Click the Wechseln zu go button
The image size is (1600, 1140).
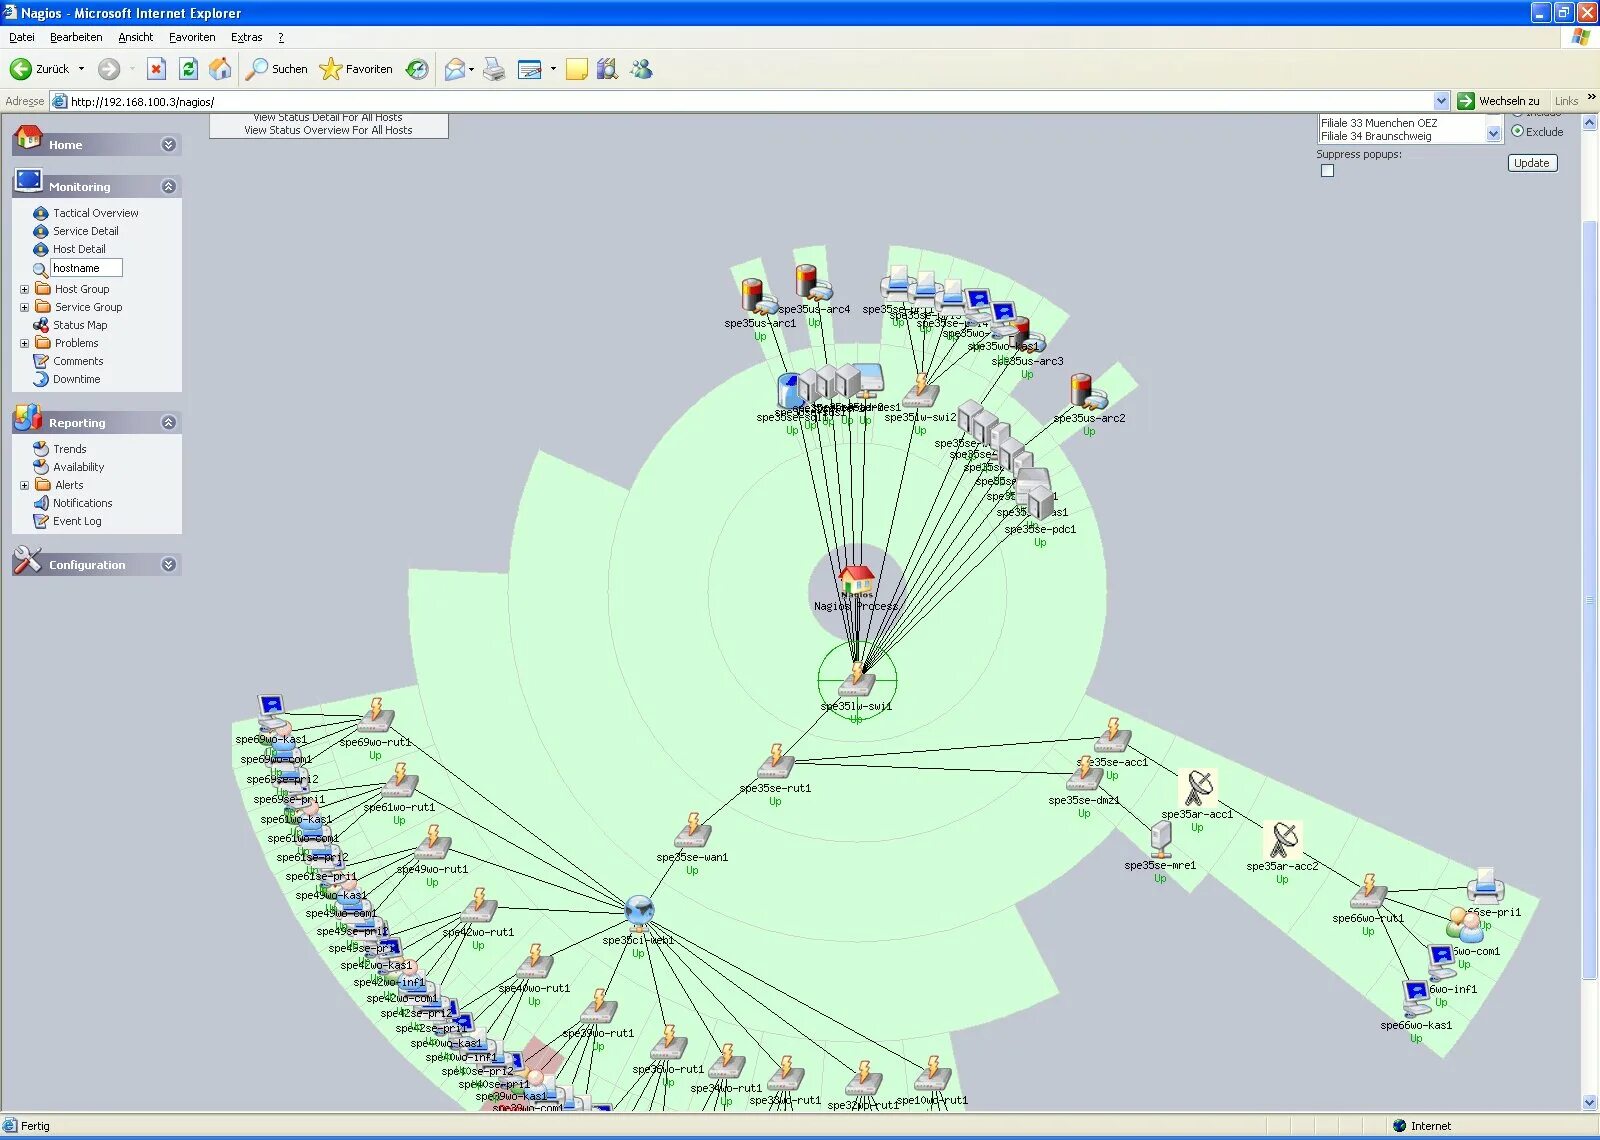pyautogui.click(x=1498, y=101)
